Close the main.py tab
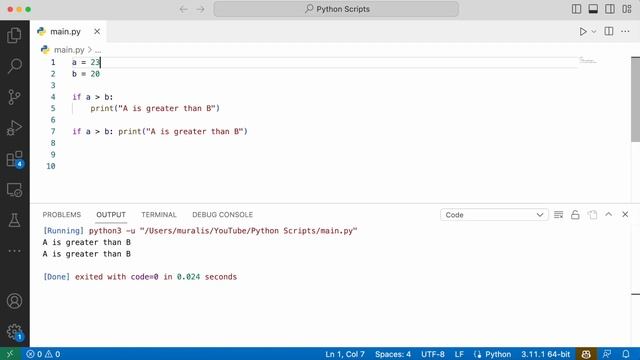640x360 pixels. tap(97, 31)
